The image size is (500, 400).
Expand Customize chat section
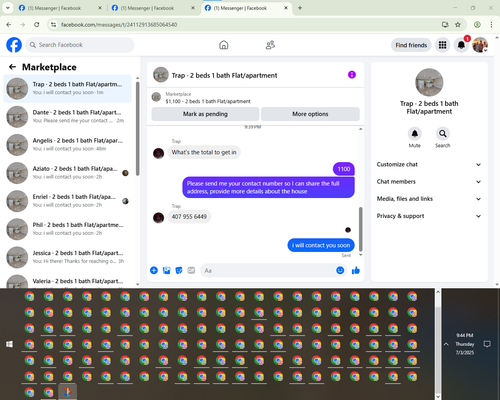click(x=429, y=164)
